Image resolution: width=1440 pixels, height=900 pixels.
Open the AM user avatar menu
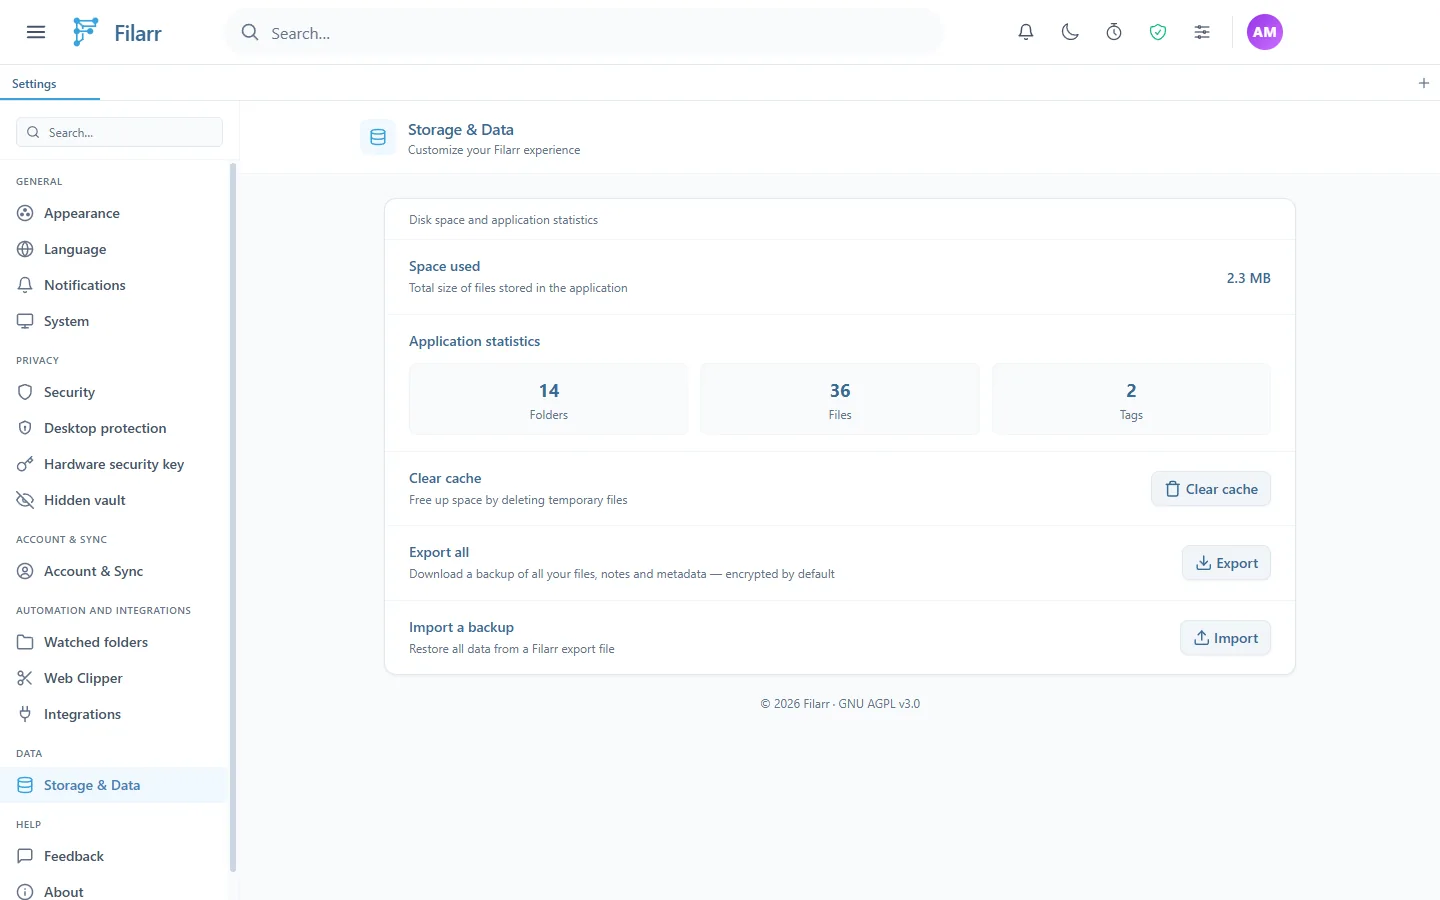click(x=1265, y=32)
